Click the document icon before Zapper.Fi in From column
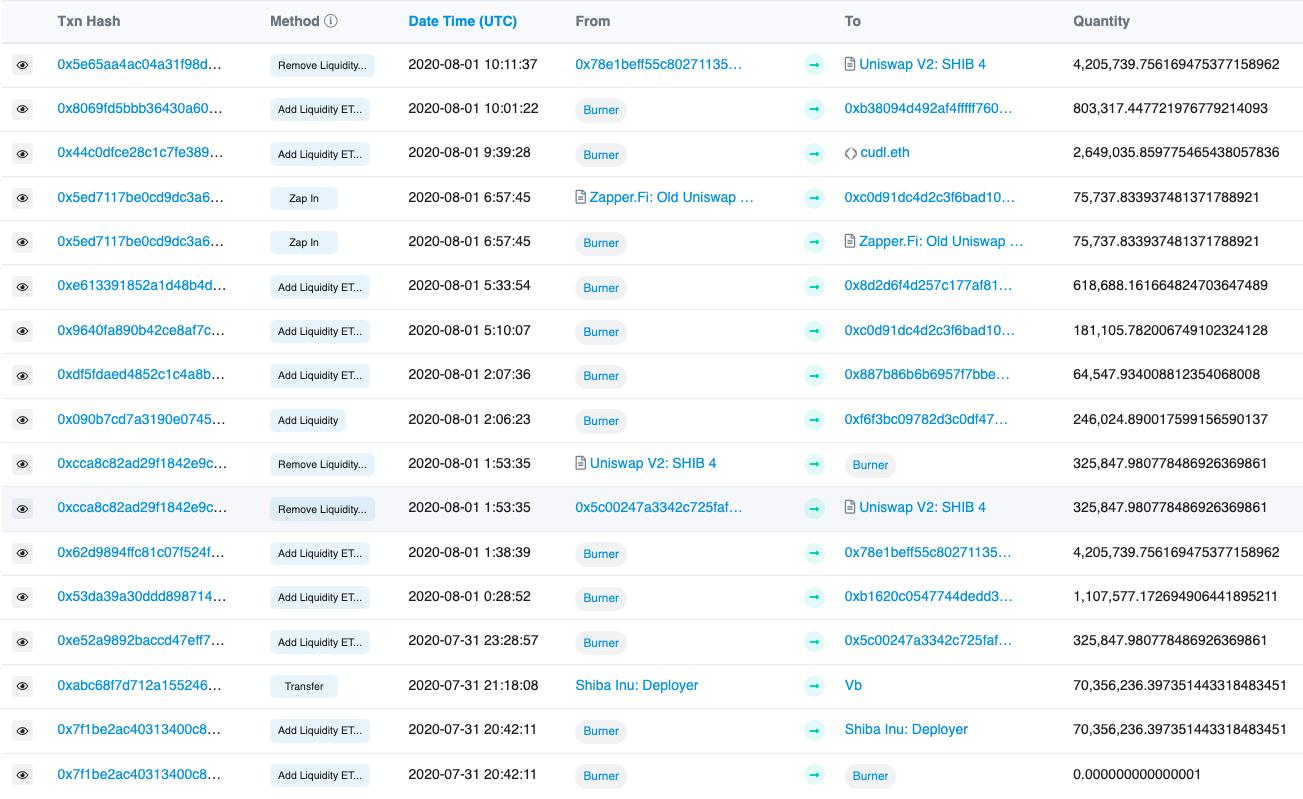 tap(581, 198)
